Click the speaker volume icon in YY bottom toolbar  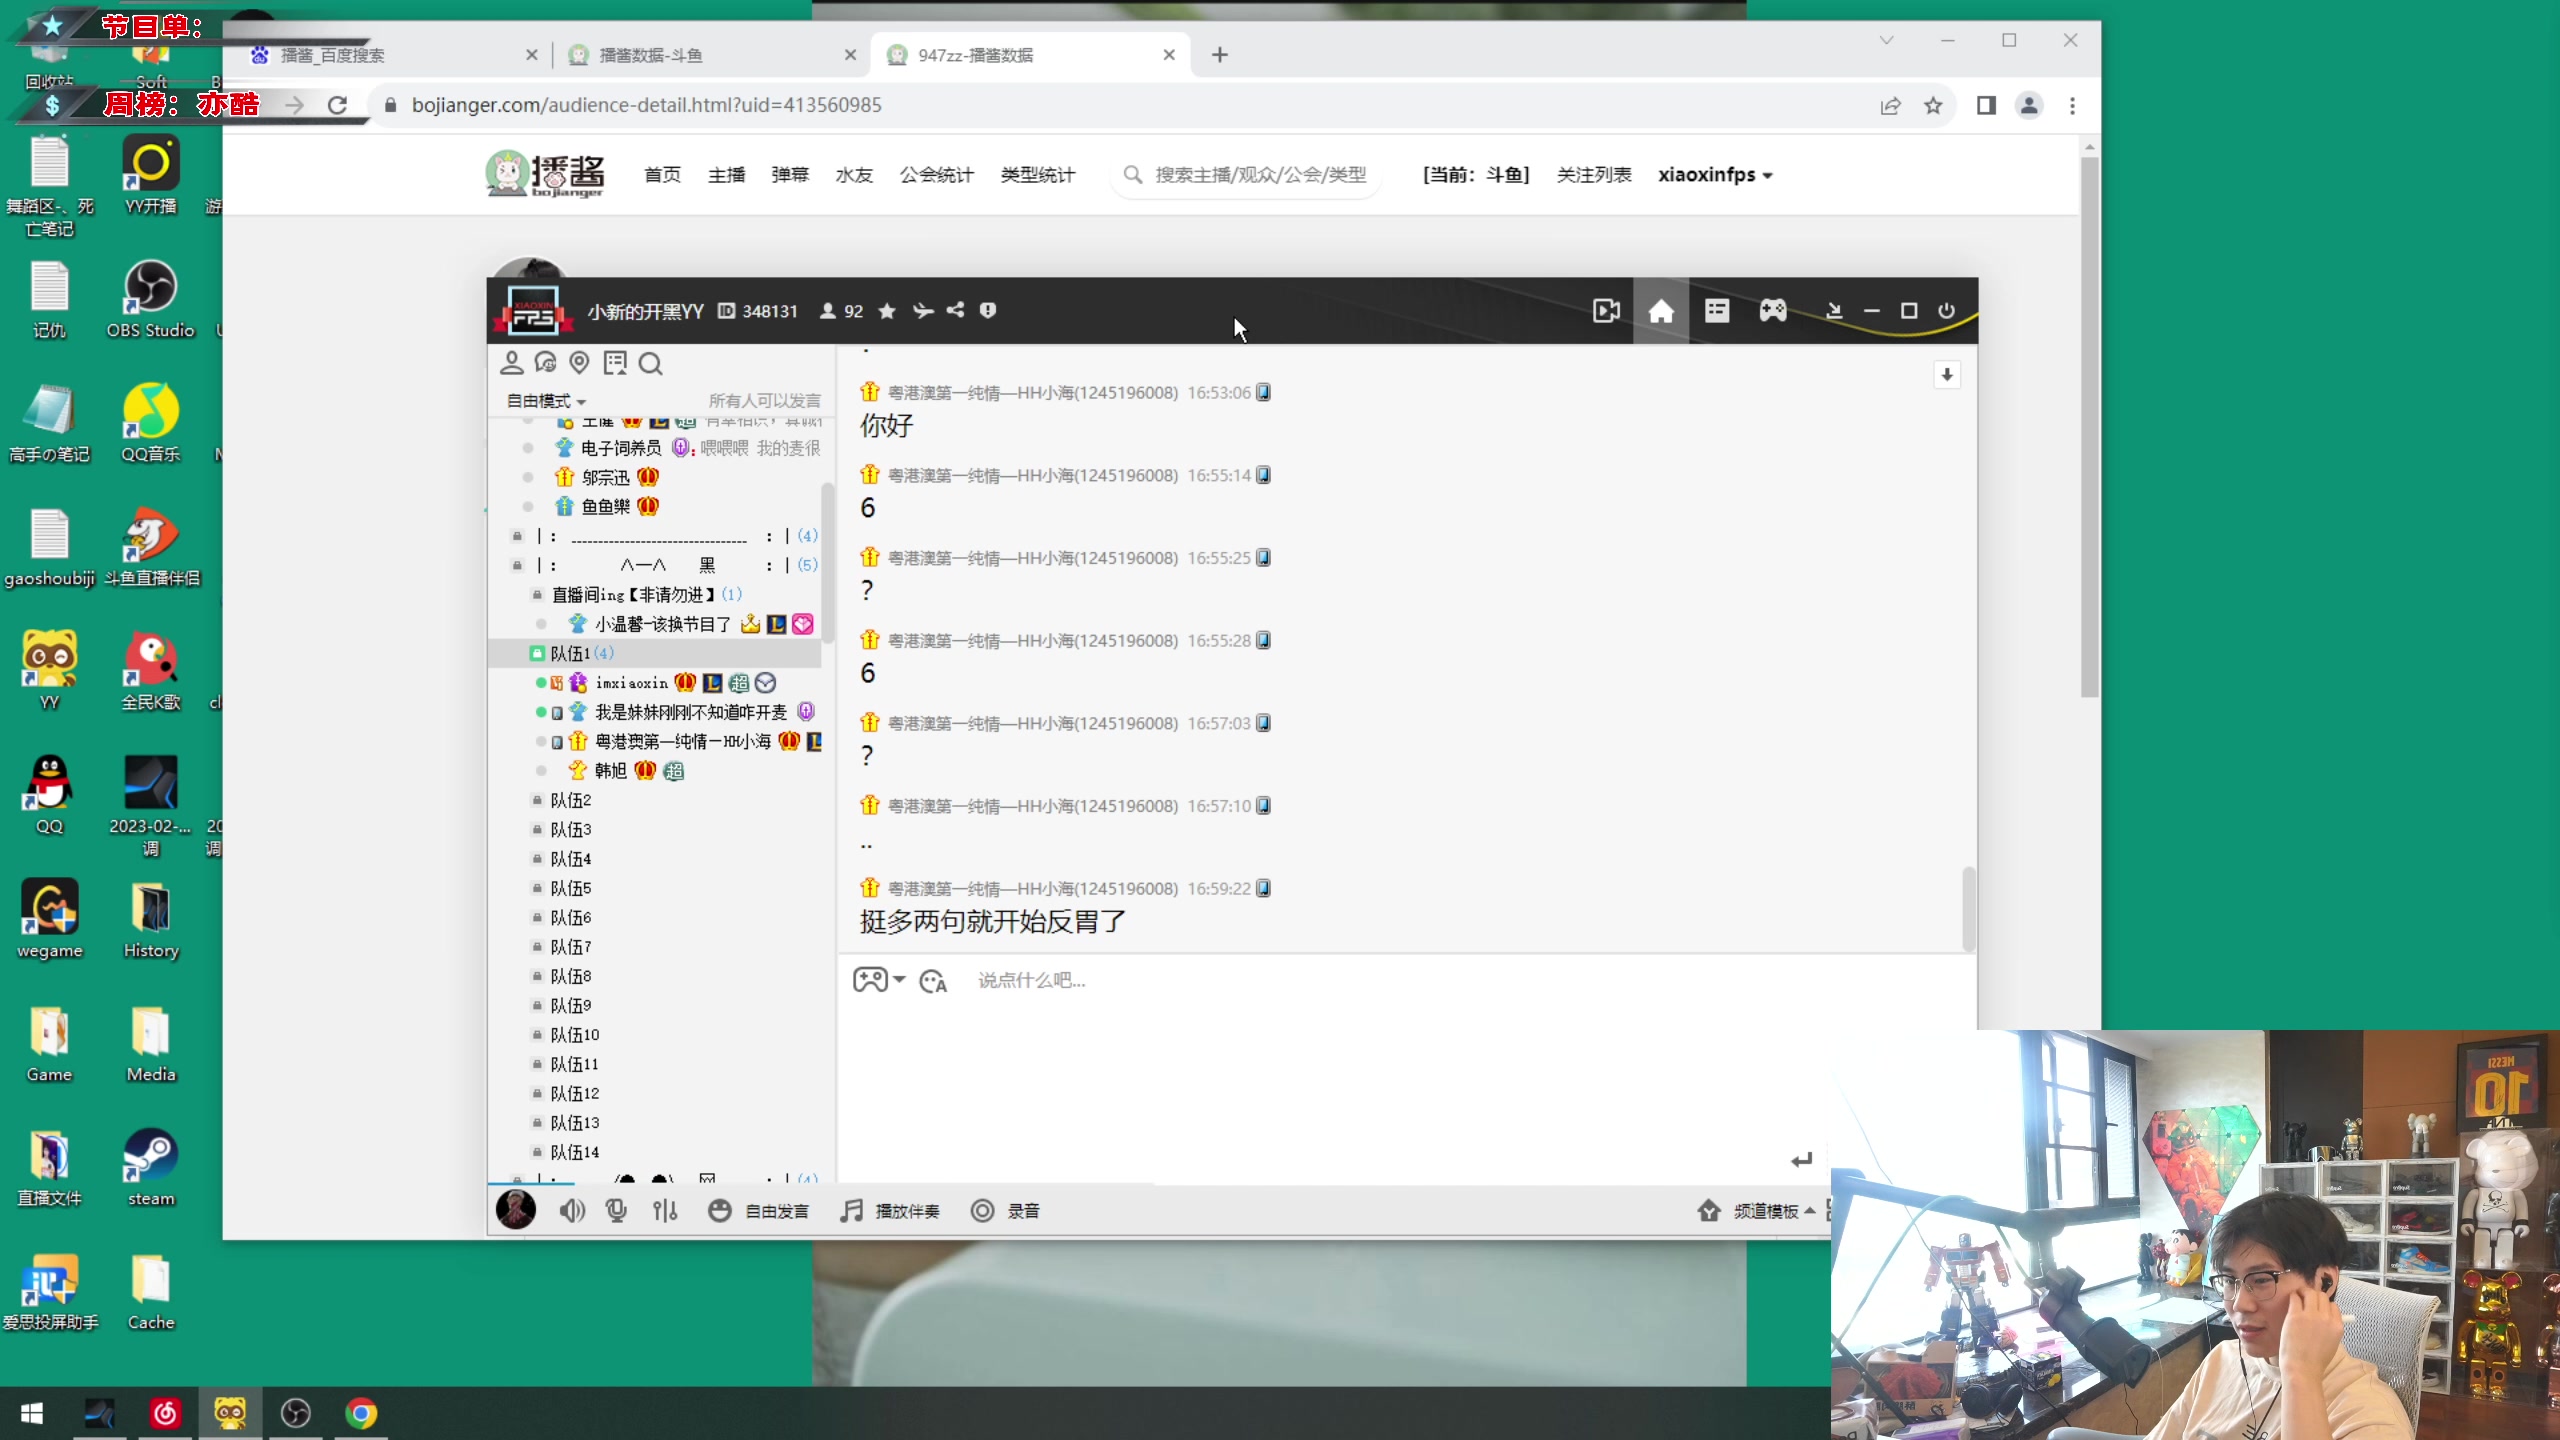[x=572, y=1210]
